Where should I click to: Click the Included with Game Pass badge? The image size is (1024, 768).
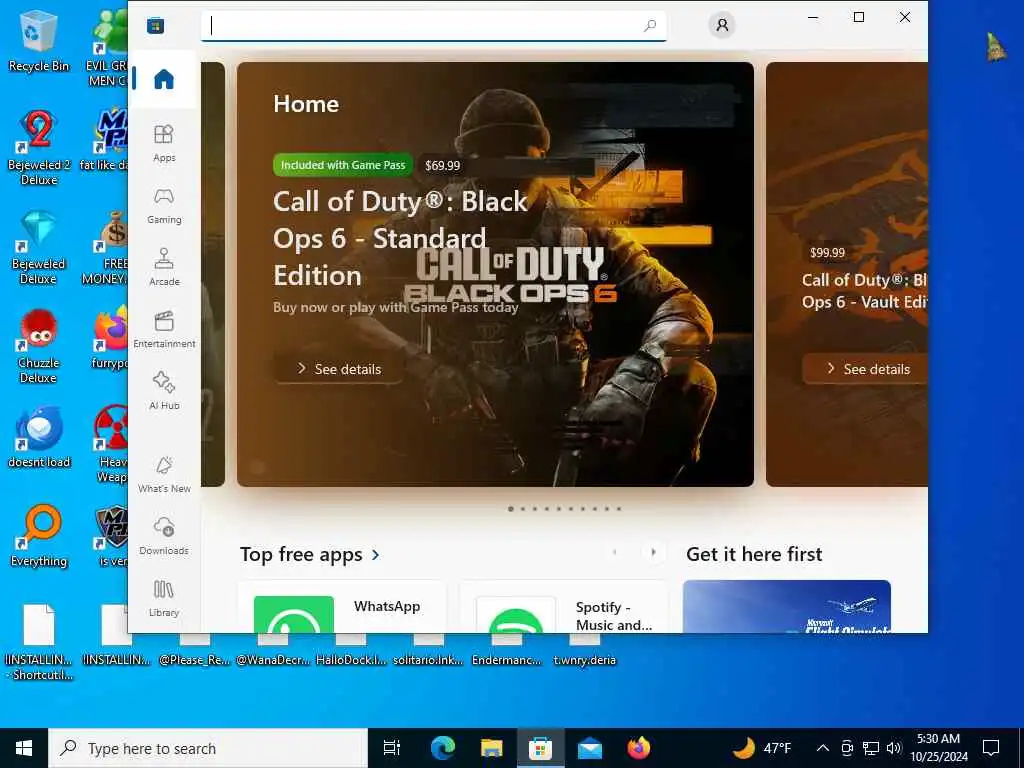(343, 165)
